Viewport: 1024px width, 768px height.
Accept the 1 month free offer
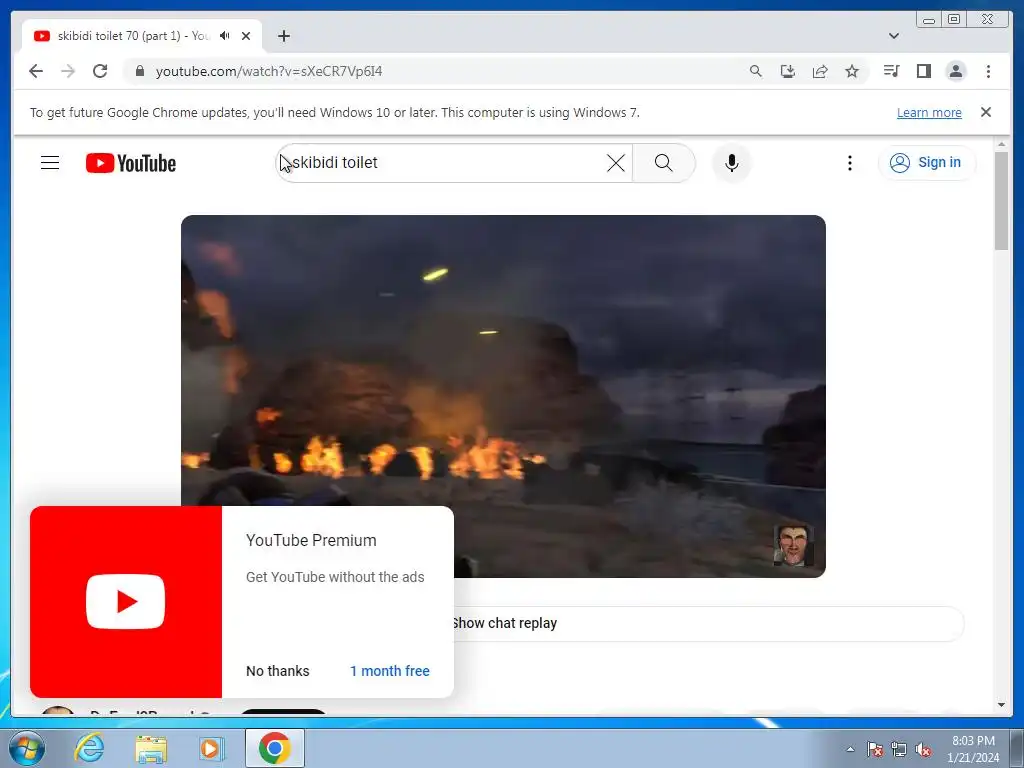click(390, 671)
